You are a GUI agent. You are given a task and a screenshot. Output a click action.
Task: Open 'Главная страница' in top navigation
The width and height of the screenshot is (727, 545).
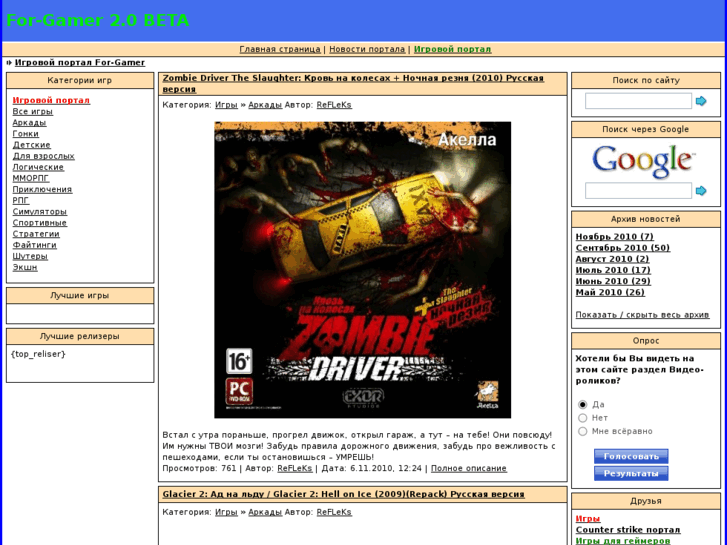[280, 49]
